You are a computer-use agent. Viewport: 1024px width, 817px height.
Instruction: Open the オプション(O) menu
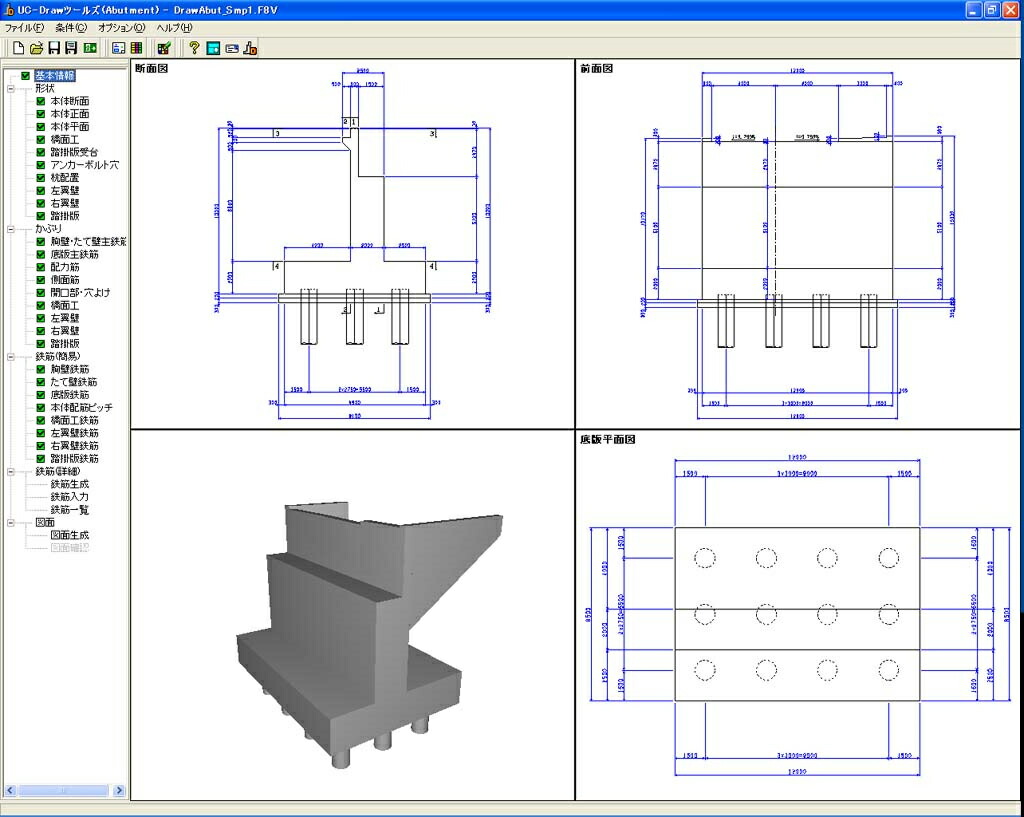[x=121, y=28]
